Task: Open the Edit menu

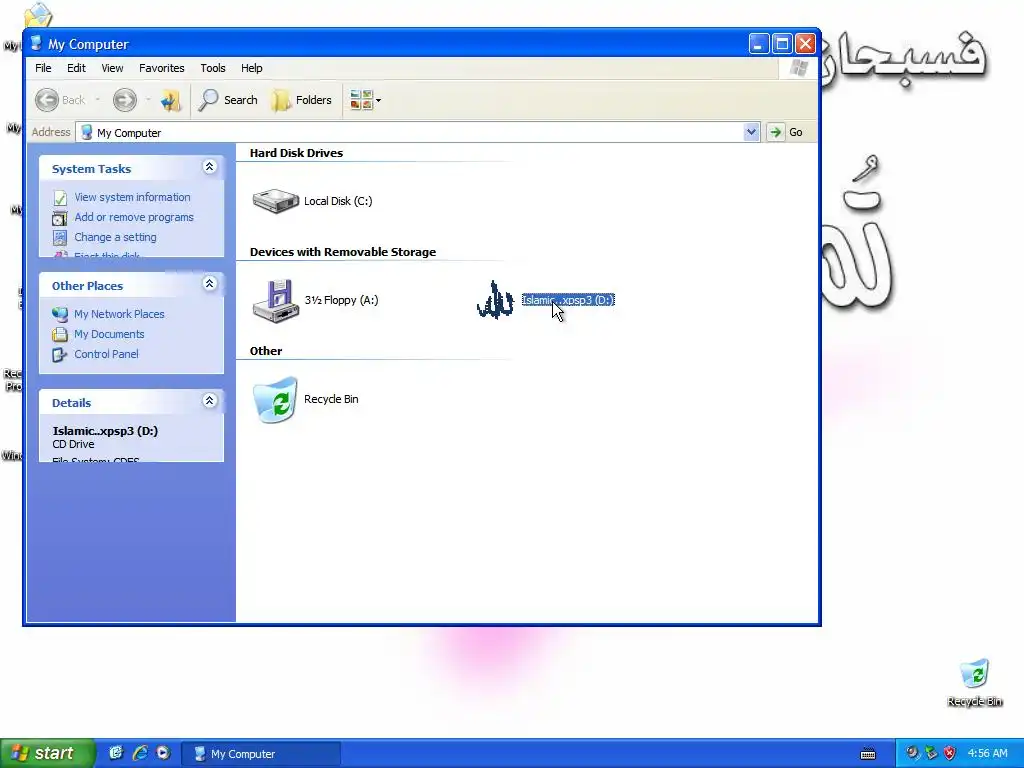Action: click(x=76, y=68)
